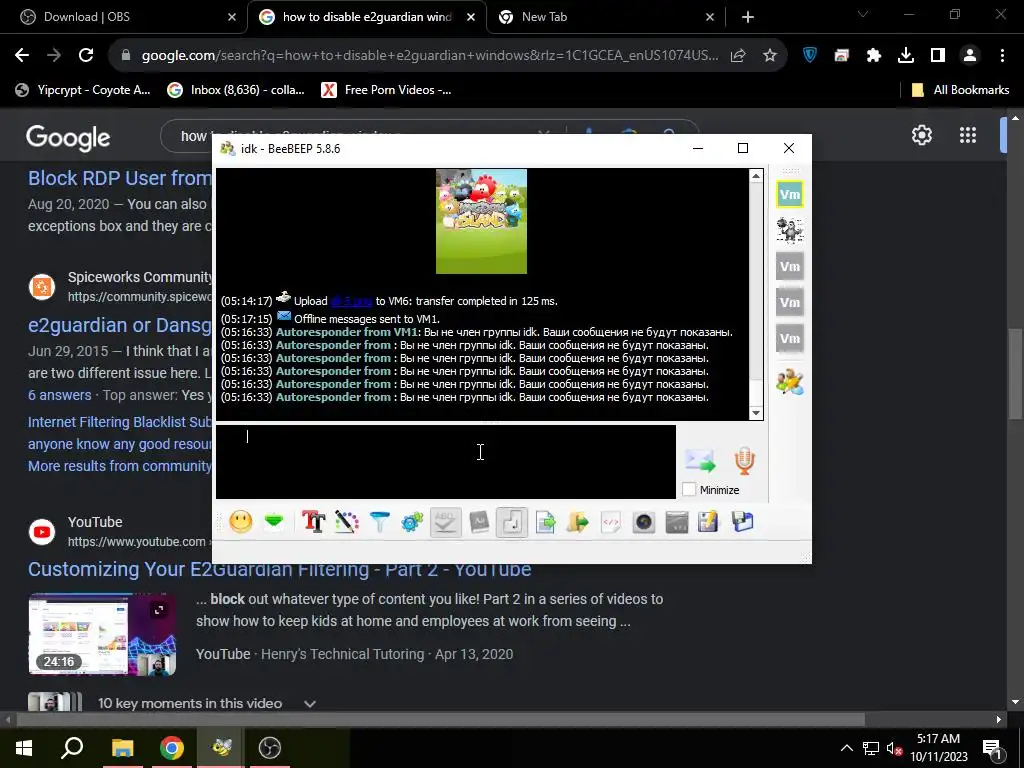This screenshot has width=1024, height=768.
Task: Select the gorilla avatar user in sidebar
Action: [x=790, y=230]
